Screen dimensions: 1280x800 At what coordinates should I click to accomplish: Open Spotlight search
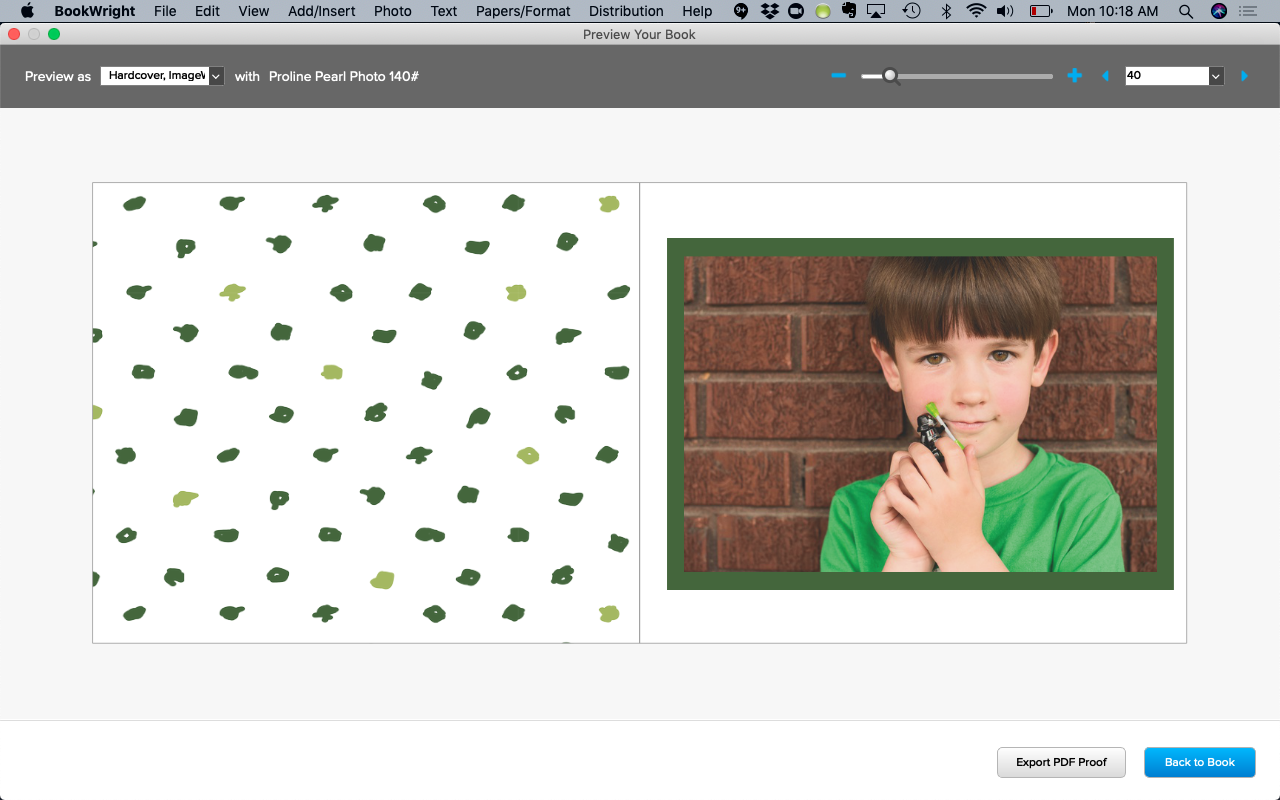[1186, 11]
